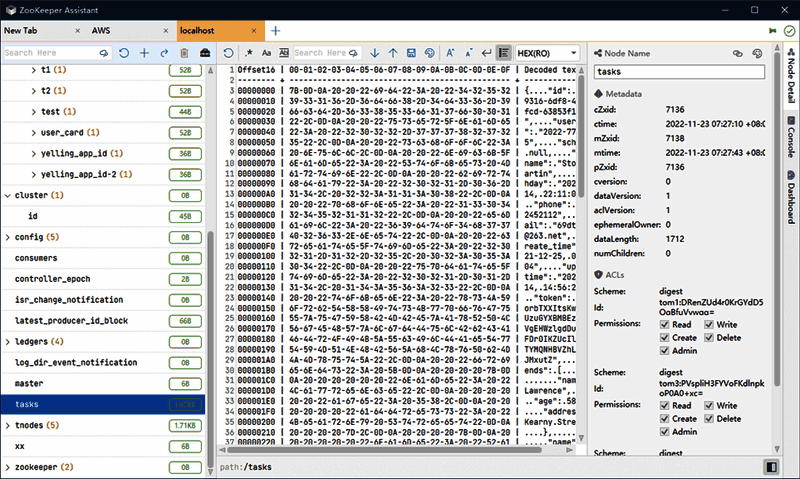Delete selected node with the trash icon
Image resolution: width=800 pixels, height=479 pixels.
pos(185,53)
